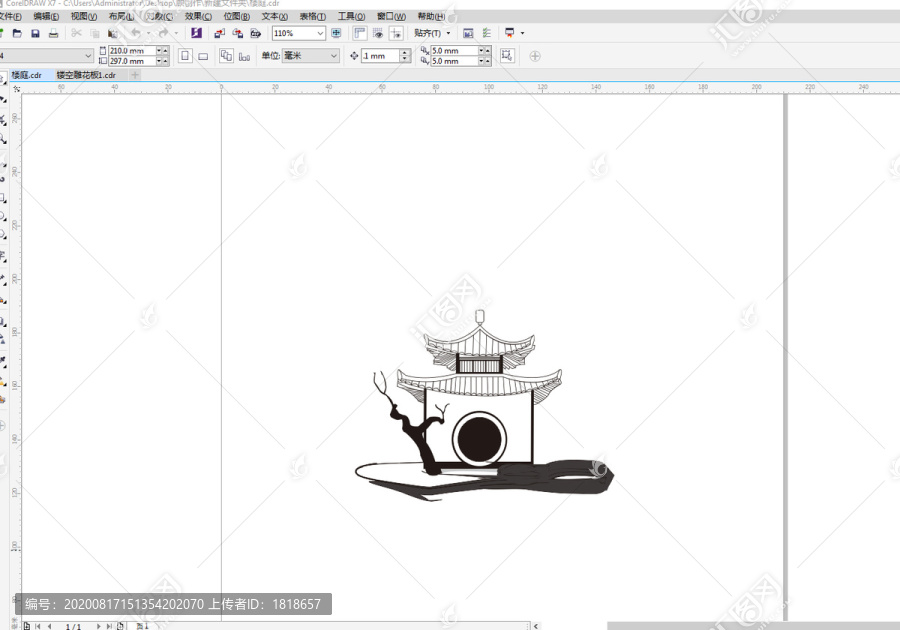
Task: Toggle guidelines display
Action: tap(396, 33)
